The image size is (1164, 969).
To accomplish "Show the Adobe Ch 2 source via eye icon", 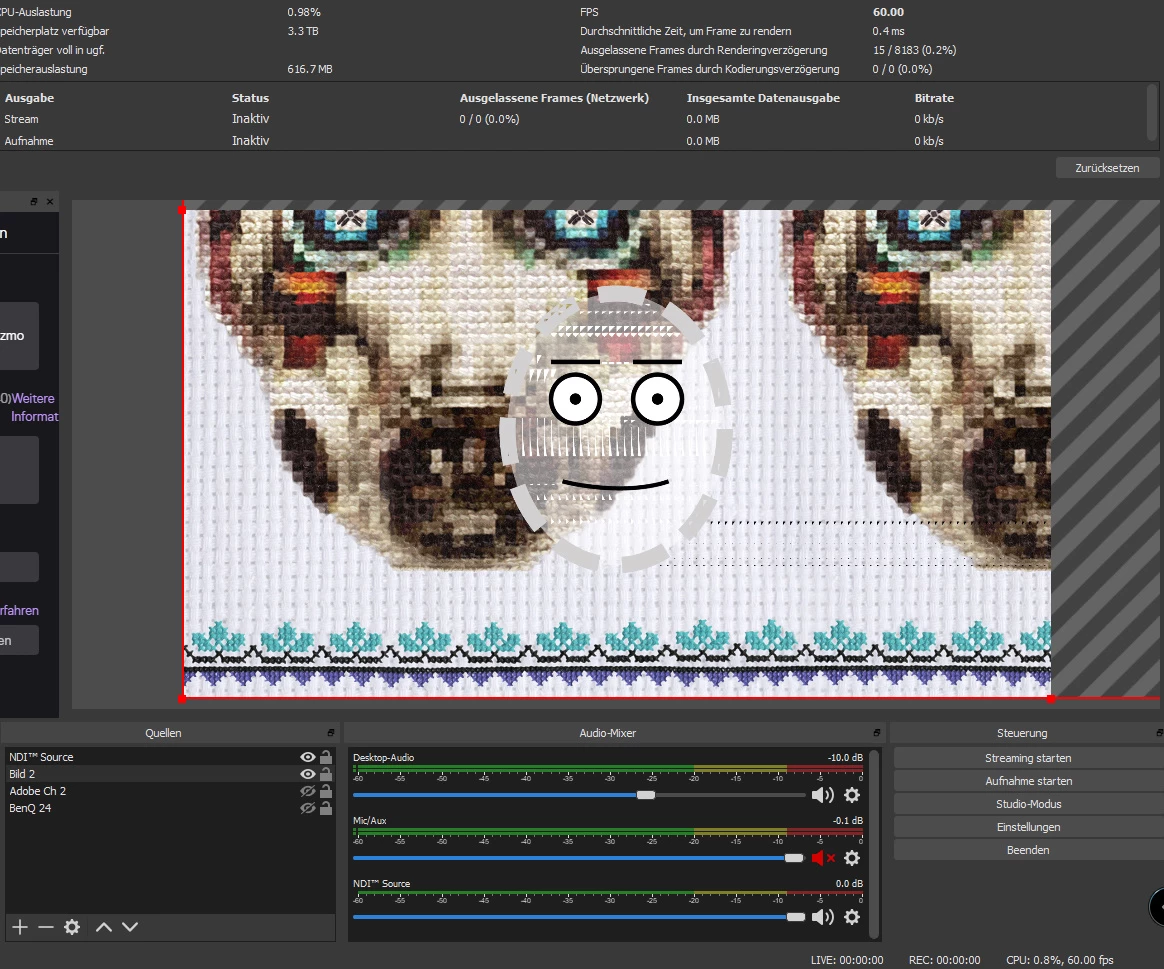I will (x=307, y=791).
